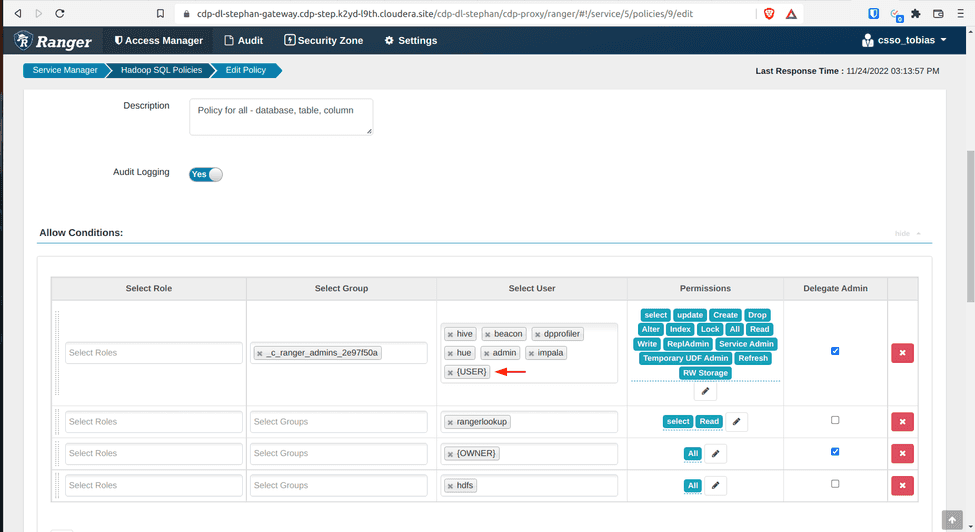Screen dimensions: 975x532
Task: Delete the first allow condition row
Action: point(902,353)
